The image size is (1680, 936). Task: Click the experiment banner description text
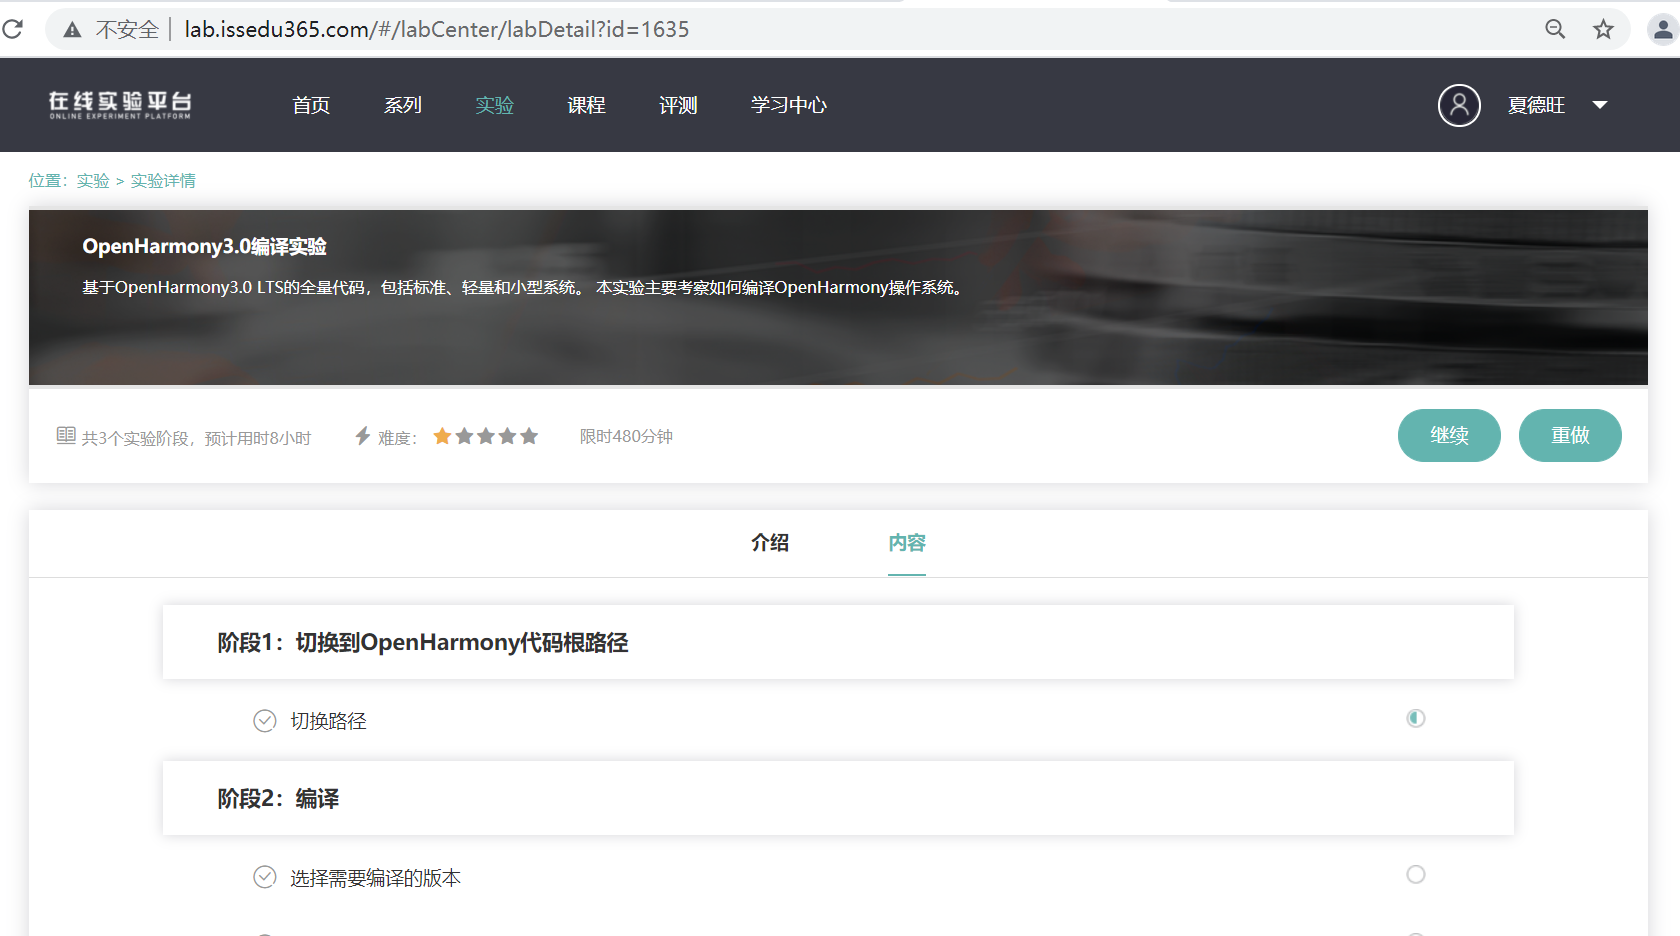click(x=525, y=288)
